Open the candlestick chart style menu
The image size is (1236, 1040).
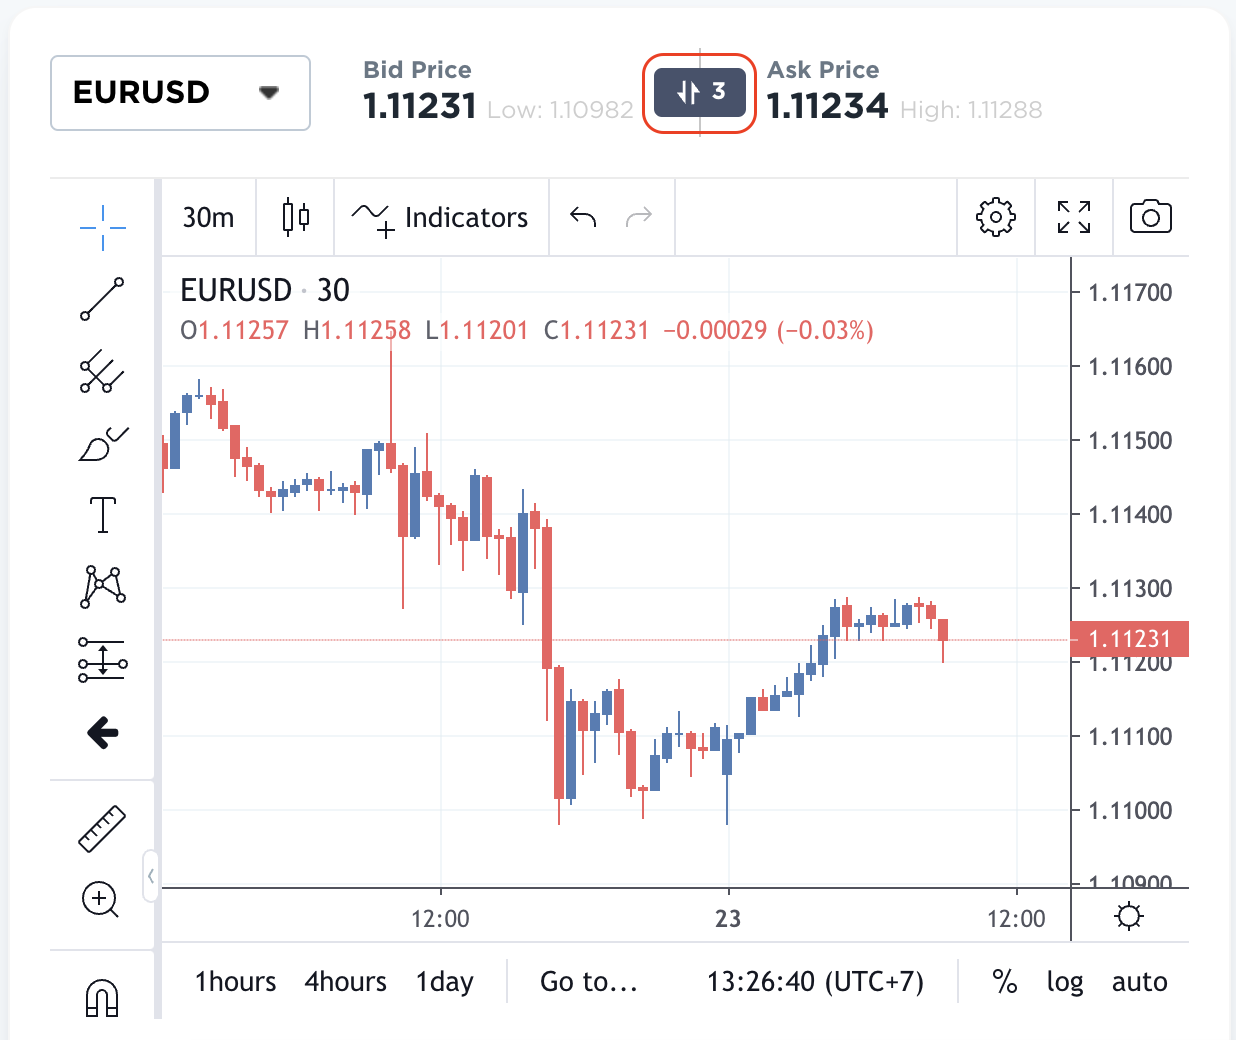click(x=295, y=217)
